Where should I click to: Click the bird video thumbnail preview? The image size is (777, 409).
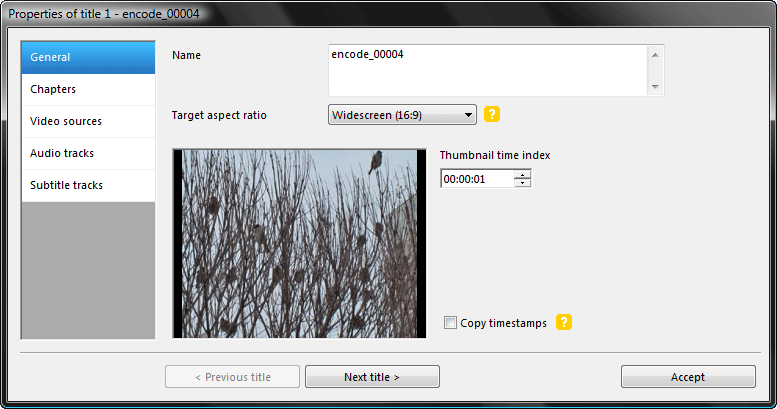point(299,243)
